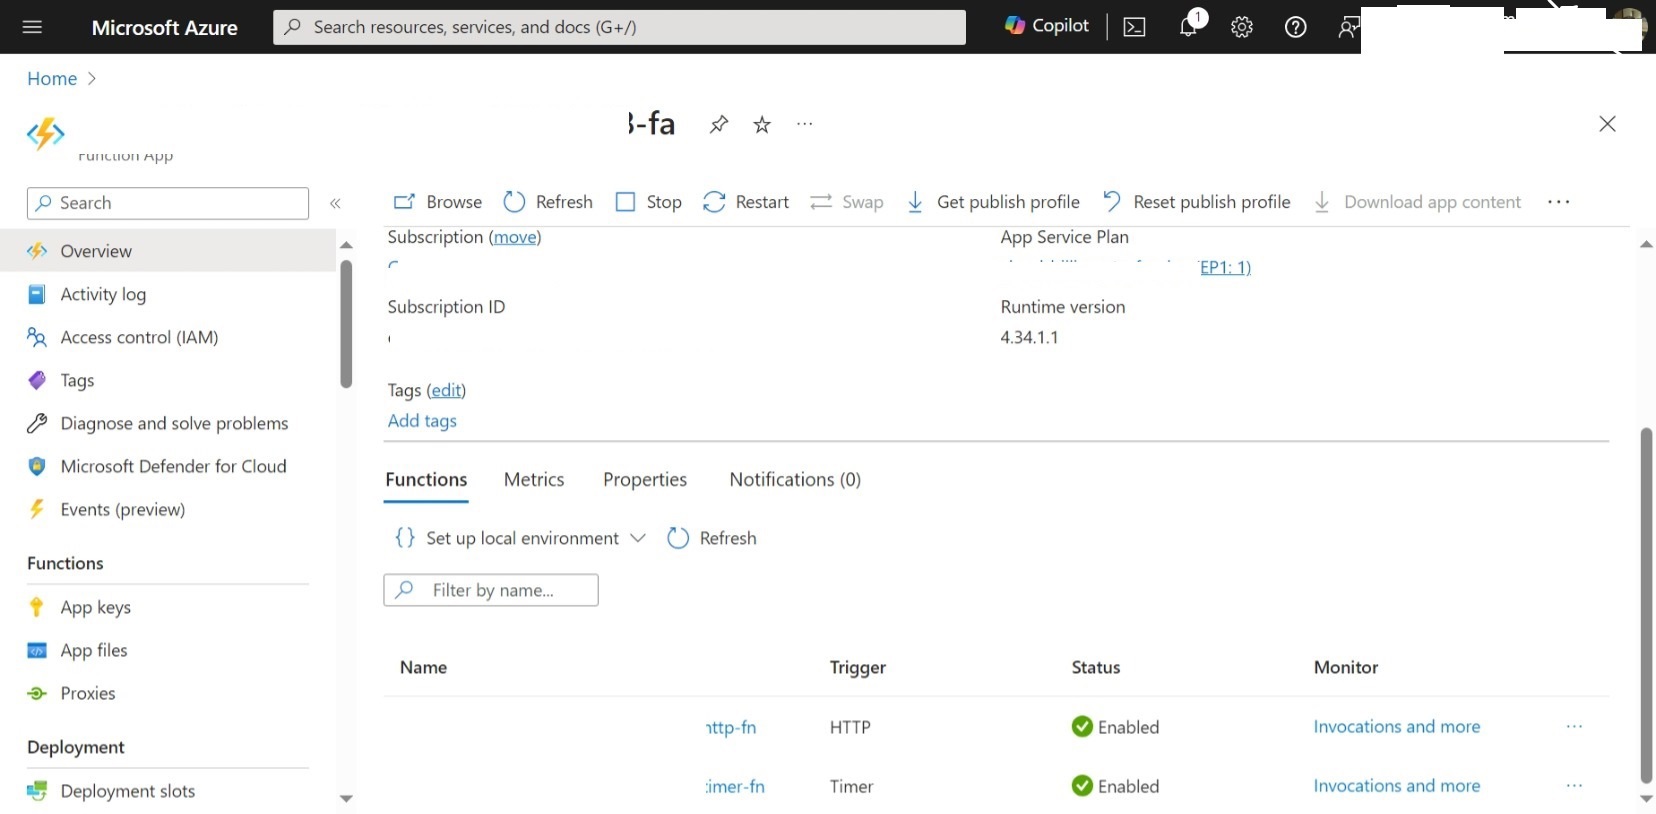Click the sidebar Search box
Screen dimensions: 1656x814
168,203
